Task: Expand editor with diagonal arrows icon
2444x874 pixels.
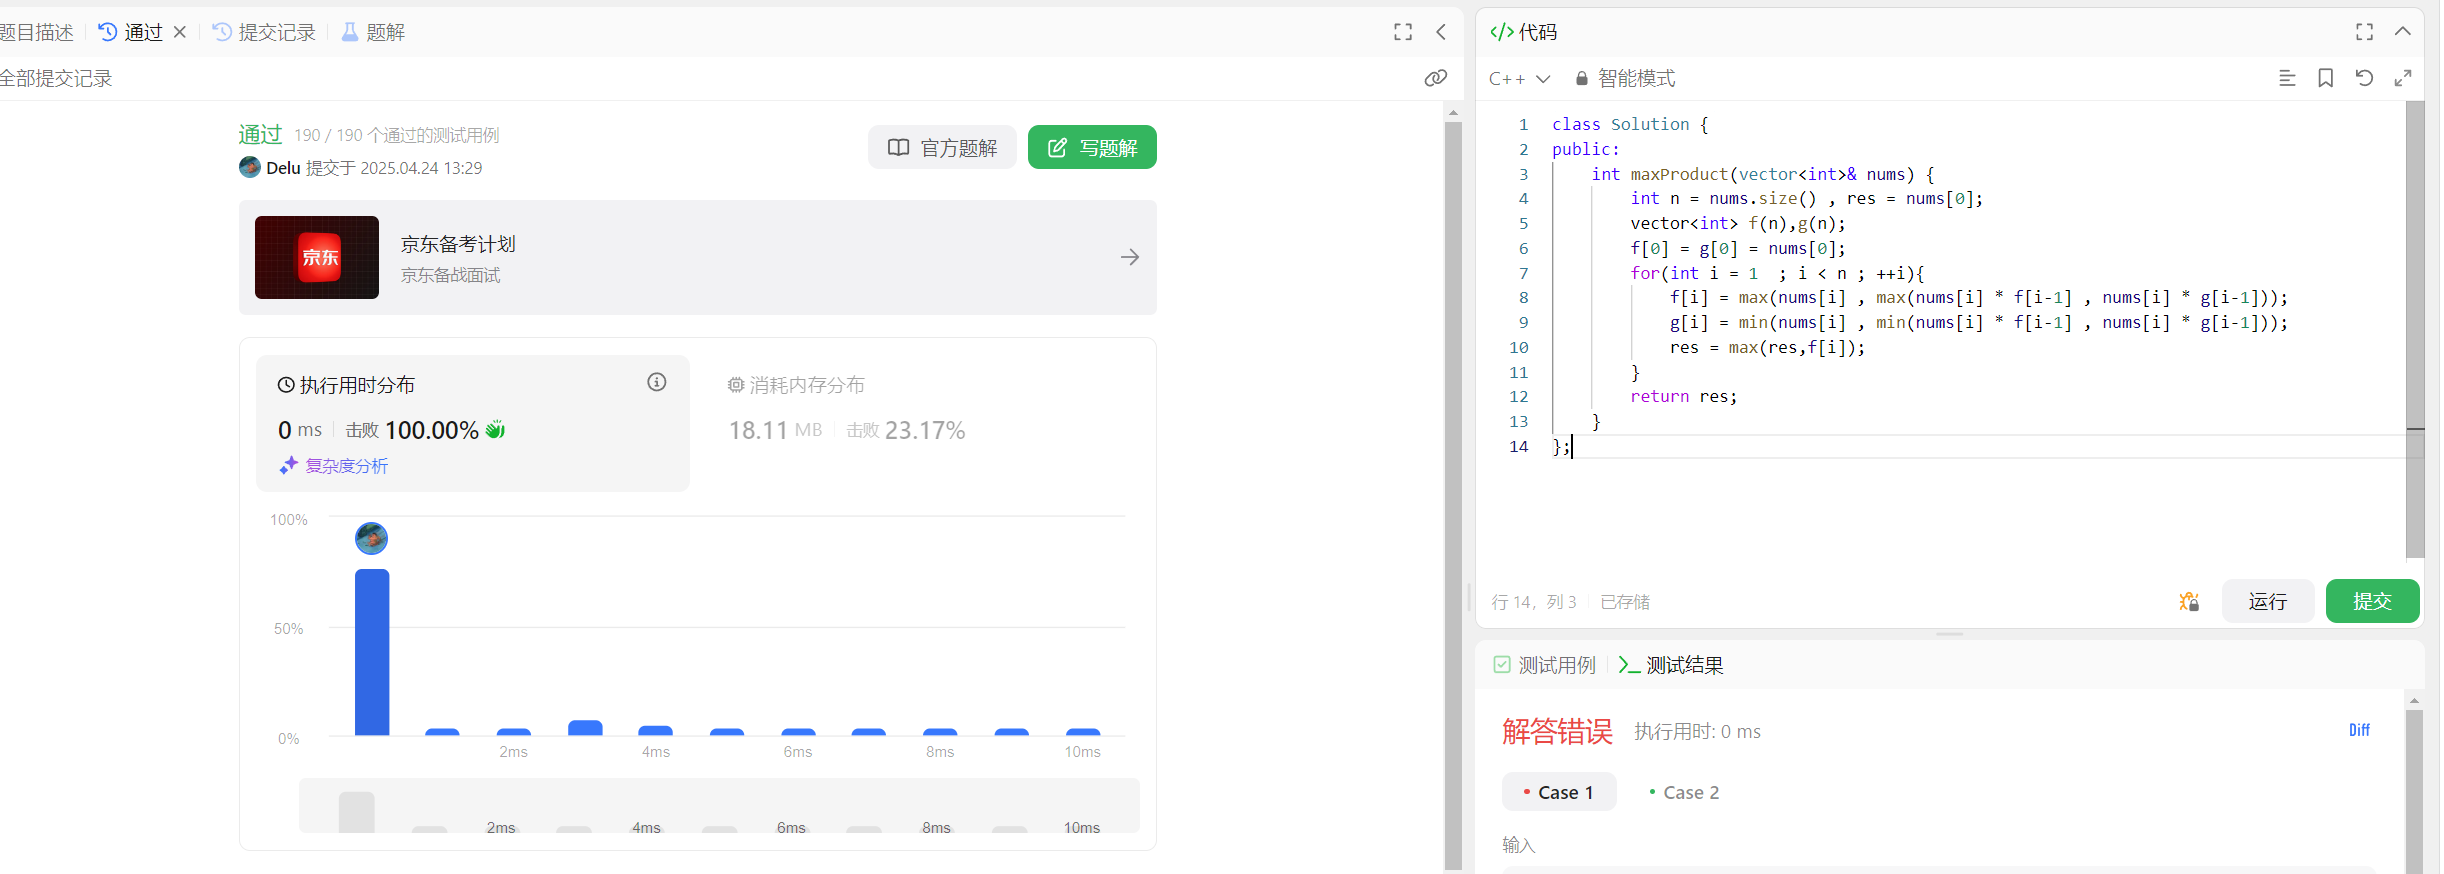Action: 2403,78
